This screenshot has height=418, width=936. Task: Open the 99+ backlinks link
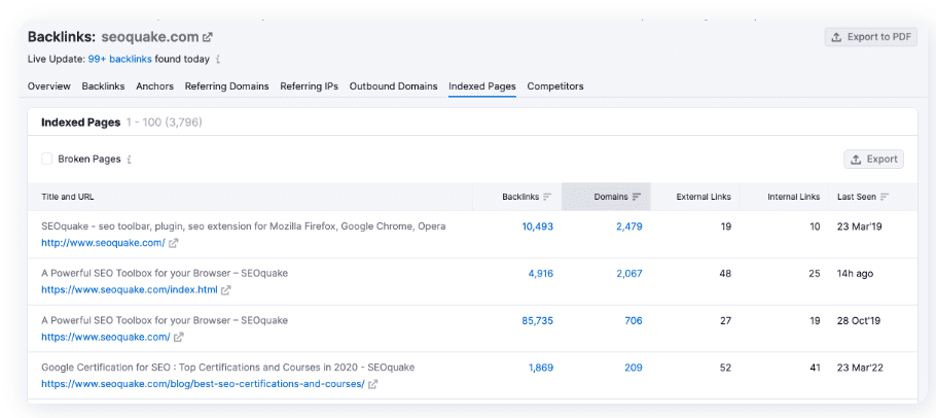pos(121,59)
